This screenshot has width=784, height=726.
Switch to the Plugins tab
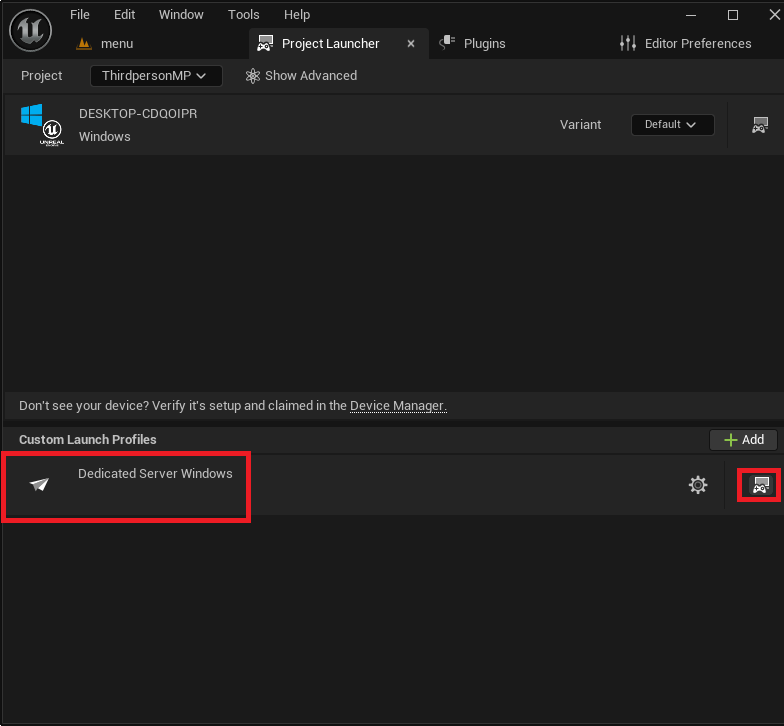point(472,44)
